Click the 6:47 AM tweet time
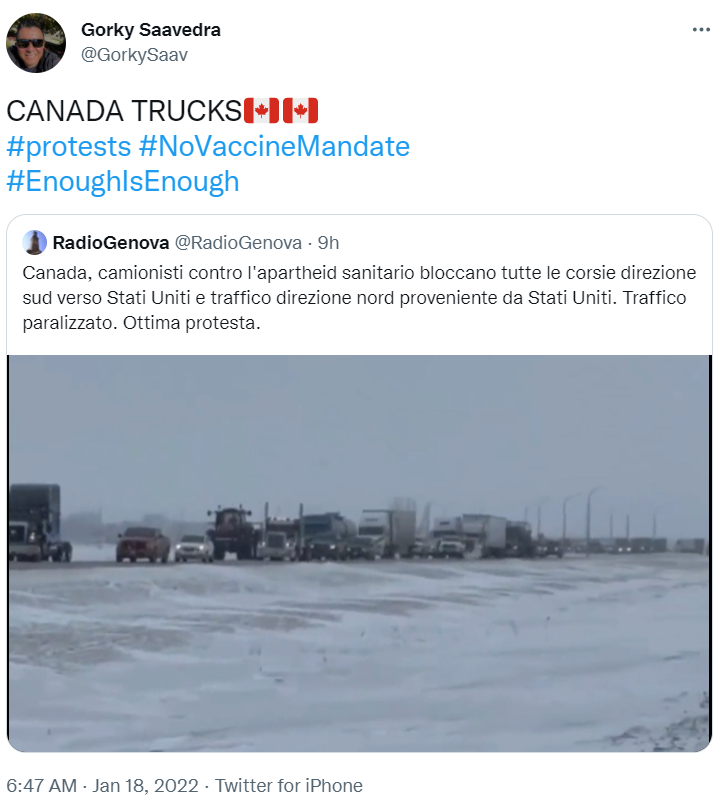This screenshot has width=727, height=811. pos(41,786)
